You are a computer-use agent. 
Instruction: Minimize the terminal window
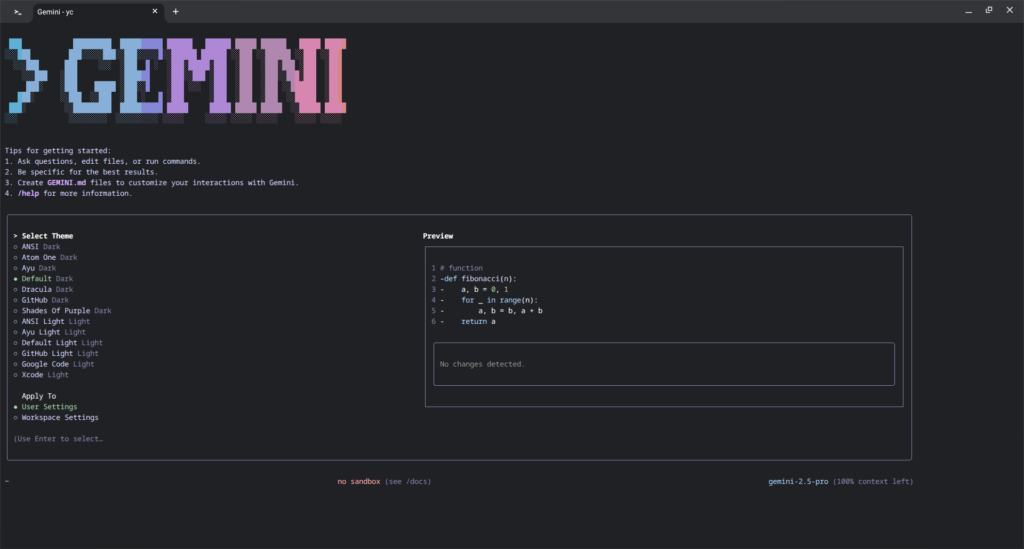point(968,11)
